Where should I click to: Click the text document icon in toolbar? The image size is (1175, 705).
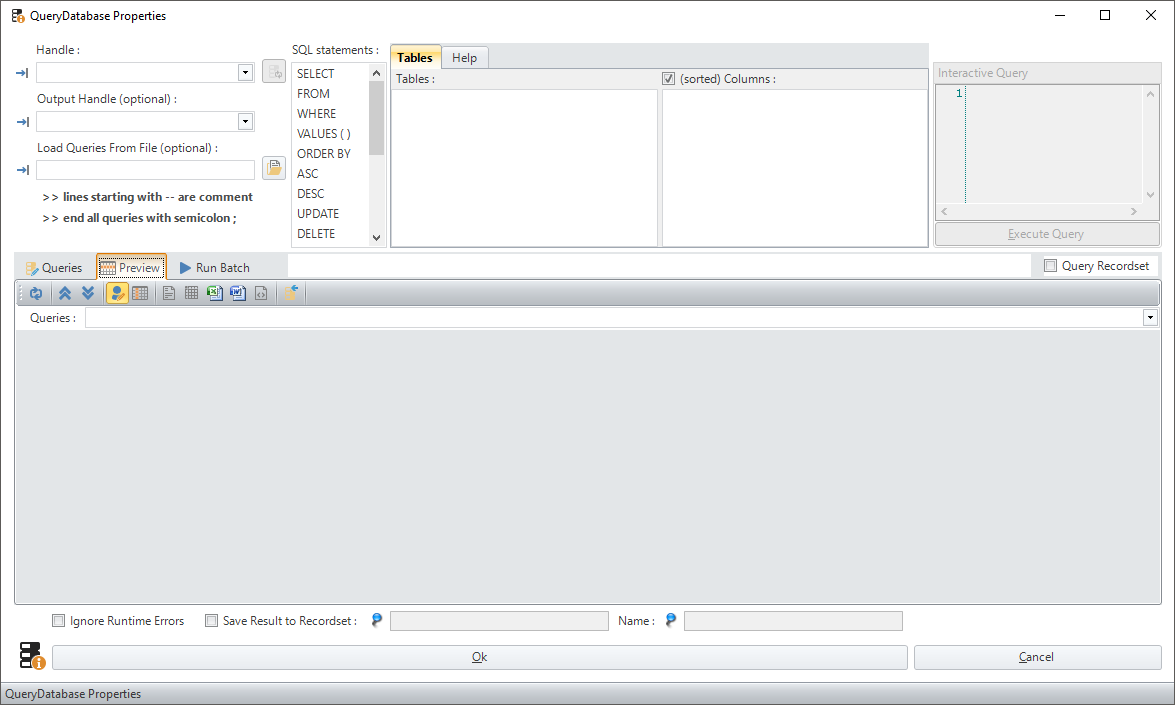(x=169, y=293)
